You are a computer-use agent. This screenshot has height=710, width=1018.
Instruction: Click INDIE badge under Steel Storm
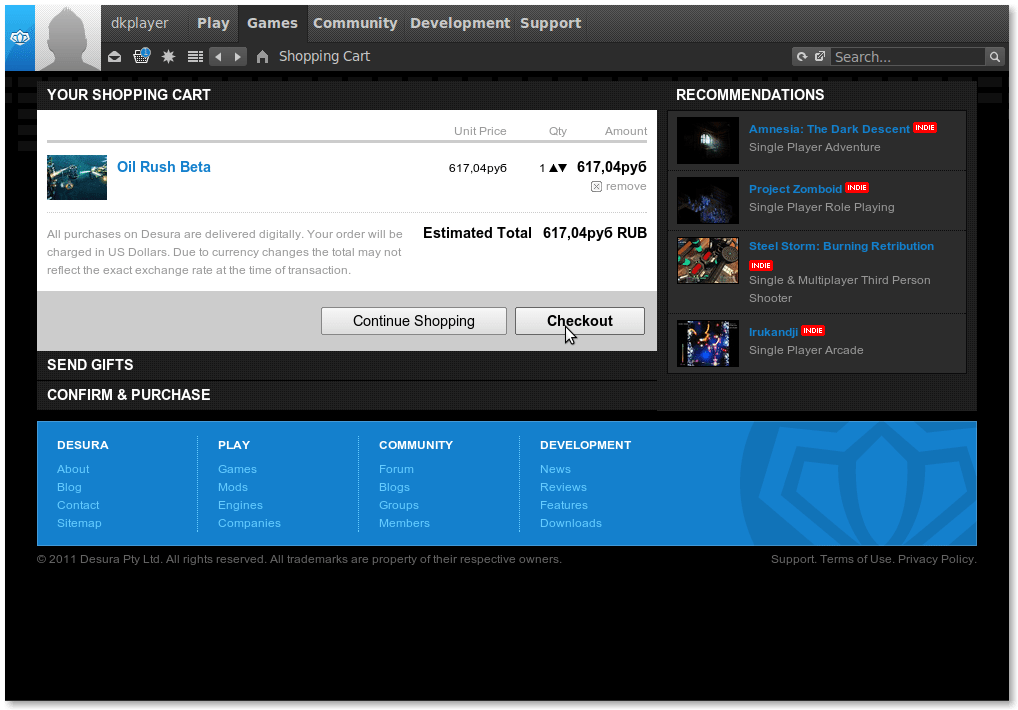[761, 265]
